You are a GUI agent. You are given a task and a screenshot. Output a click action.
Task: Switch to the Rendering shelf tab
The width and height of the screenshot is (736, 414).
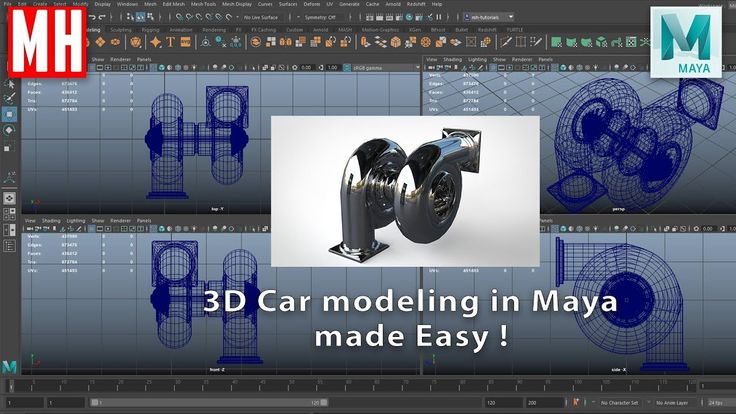[x=214, y=30]
